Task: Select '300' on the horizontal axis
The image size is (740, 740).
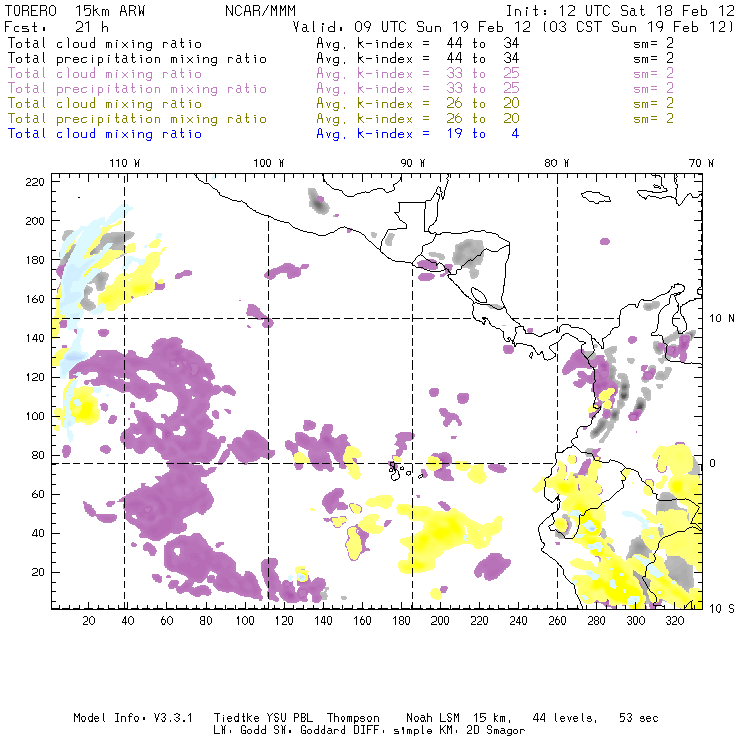Action: coord(635,621)
